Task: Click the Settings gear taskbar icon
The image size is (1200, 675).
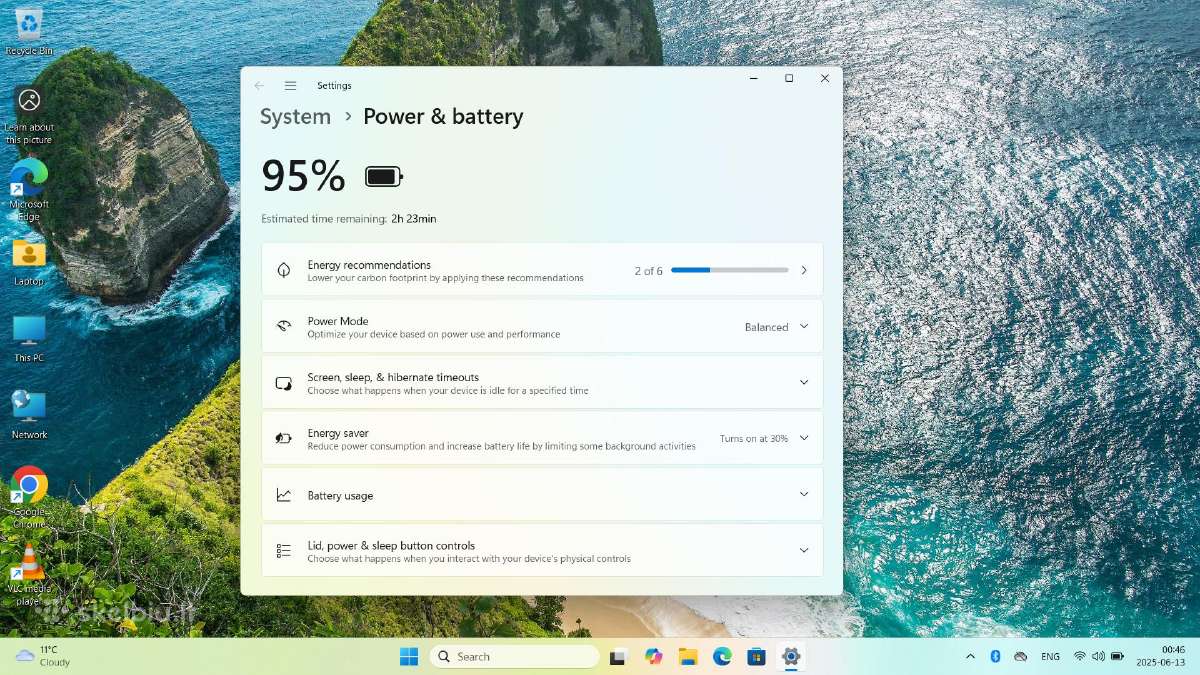Action: tap(791, 656)
